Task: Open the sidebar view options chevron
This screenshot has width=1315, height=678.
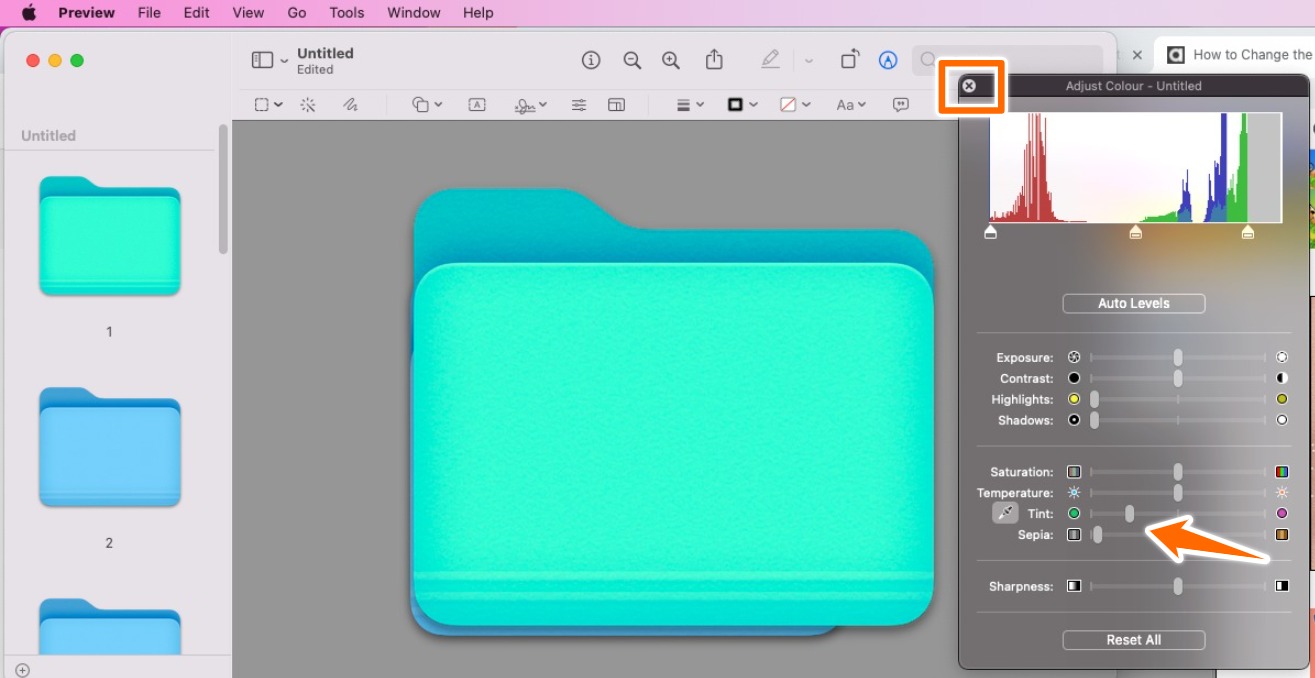Action: click(x=284, y=61)
